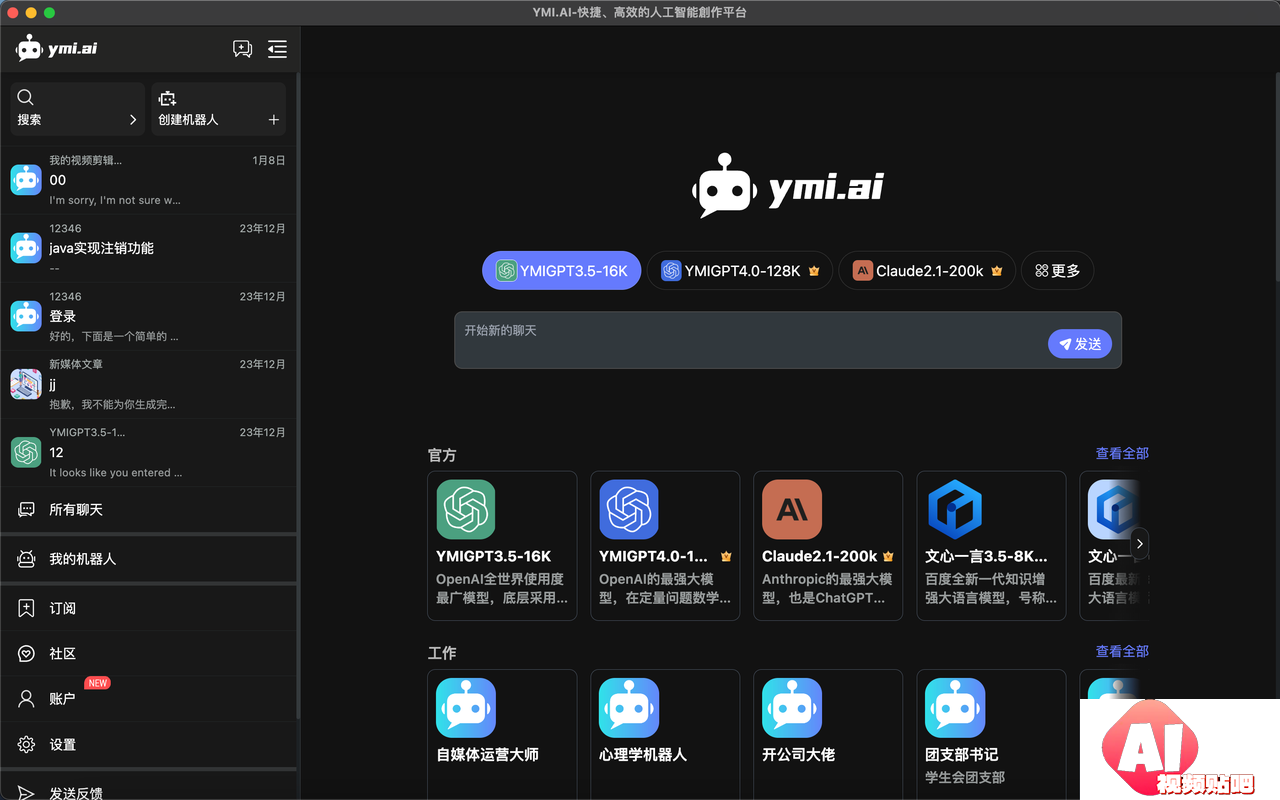Click the Claude2.1-200k card Anthropic icon
This screenshot has height=800, width=1280.
click(792, 509)
